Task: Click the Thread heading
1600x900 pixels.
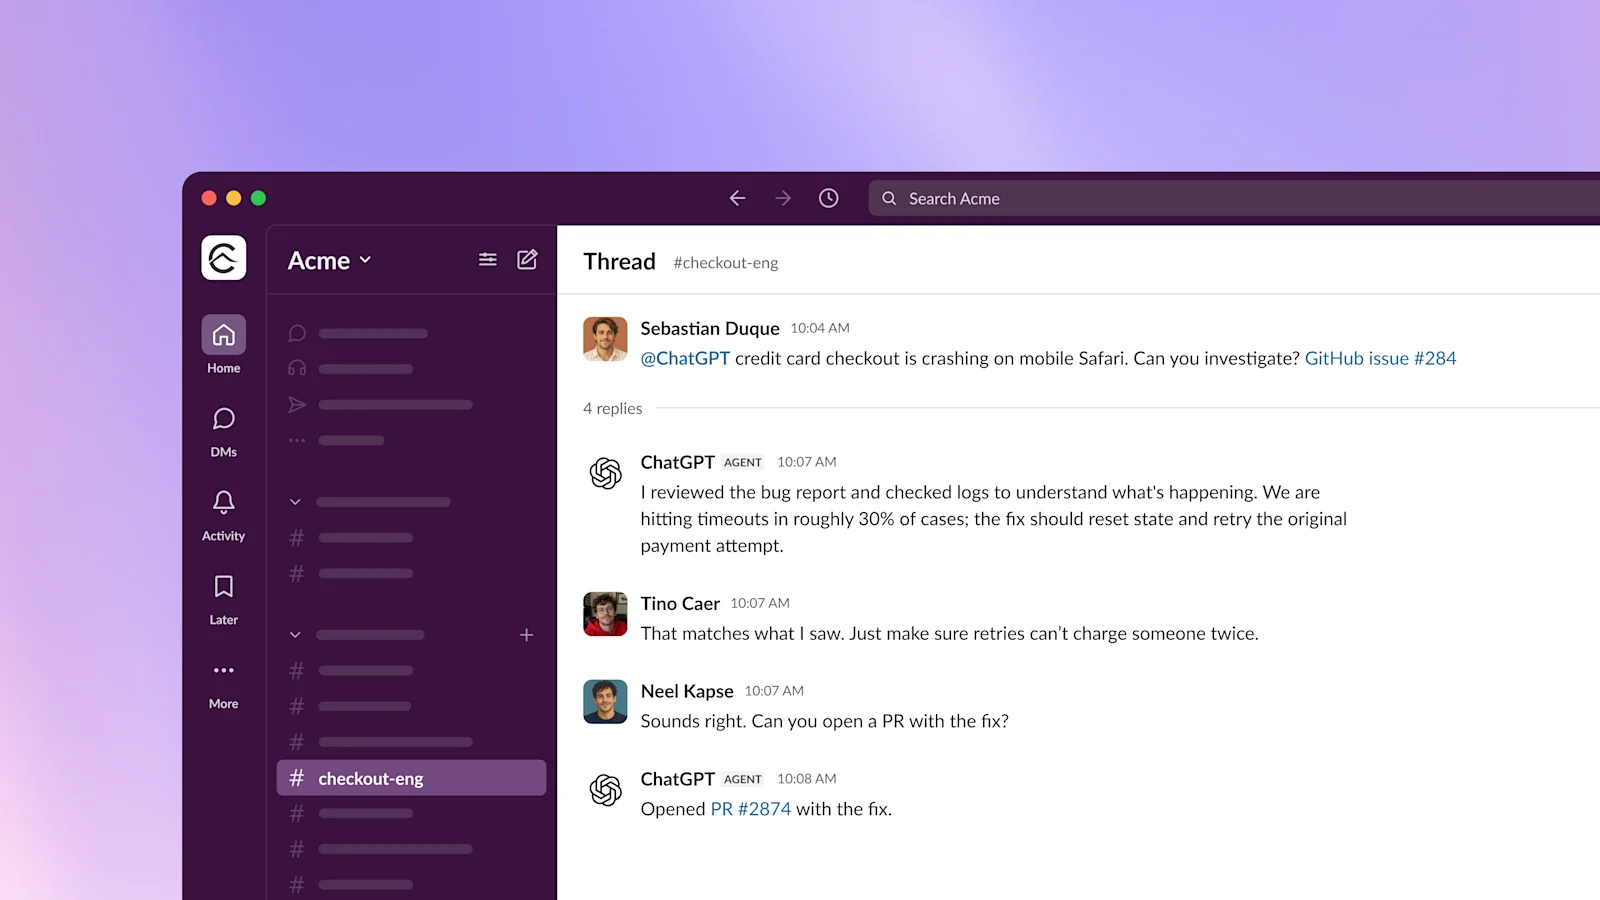Action: pos(619,261)
